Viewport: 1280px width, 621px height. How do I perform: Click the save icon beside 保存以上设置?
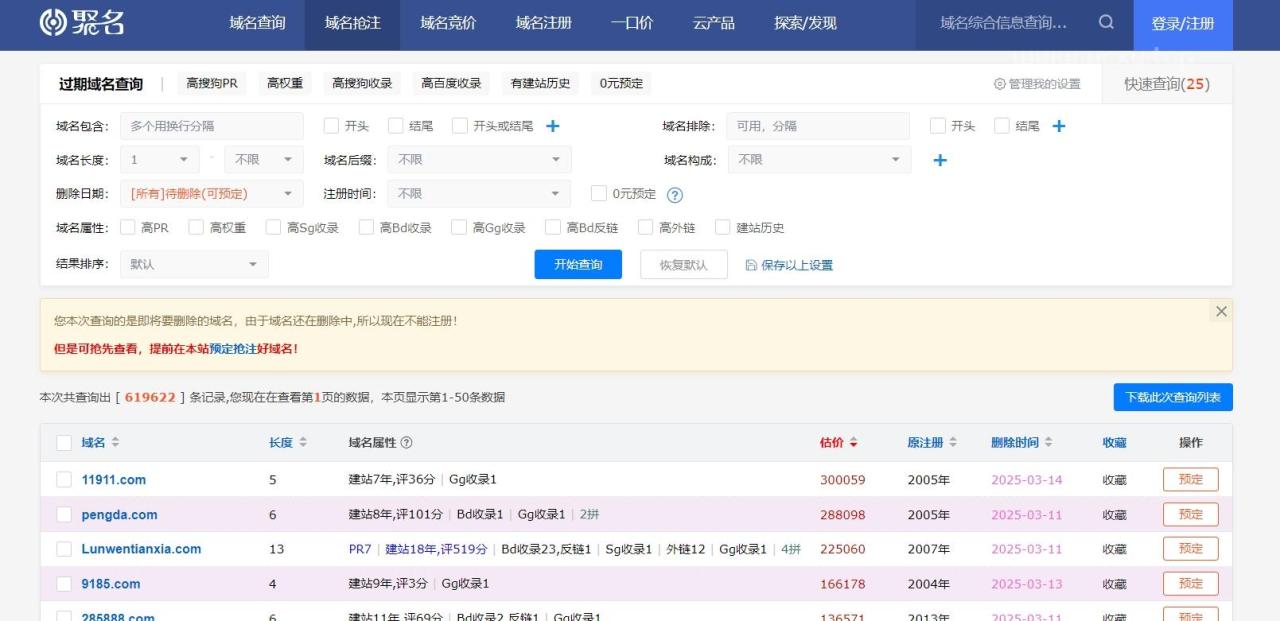tap(751, 265)
